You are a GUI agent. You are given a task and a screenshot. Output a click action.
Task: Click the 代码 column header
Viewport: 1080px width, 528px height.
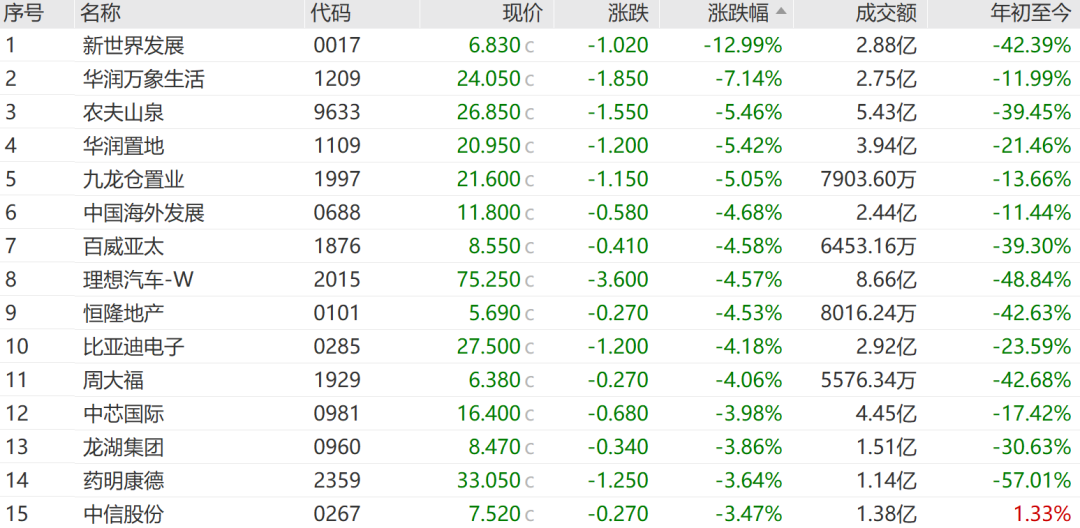pos(331,12)
